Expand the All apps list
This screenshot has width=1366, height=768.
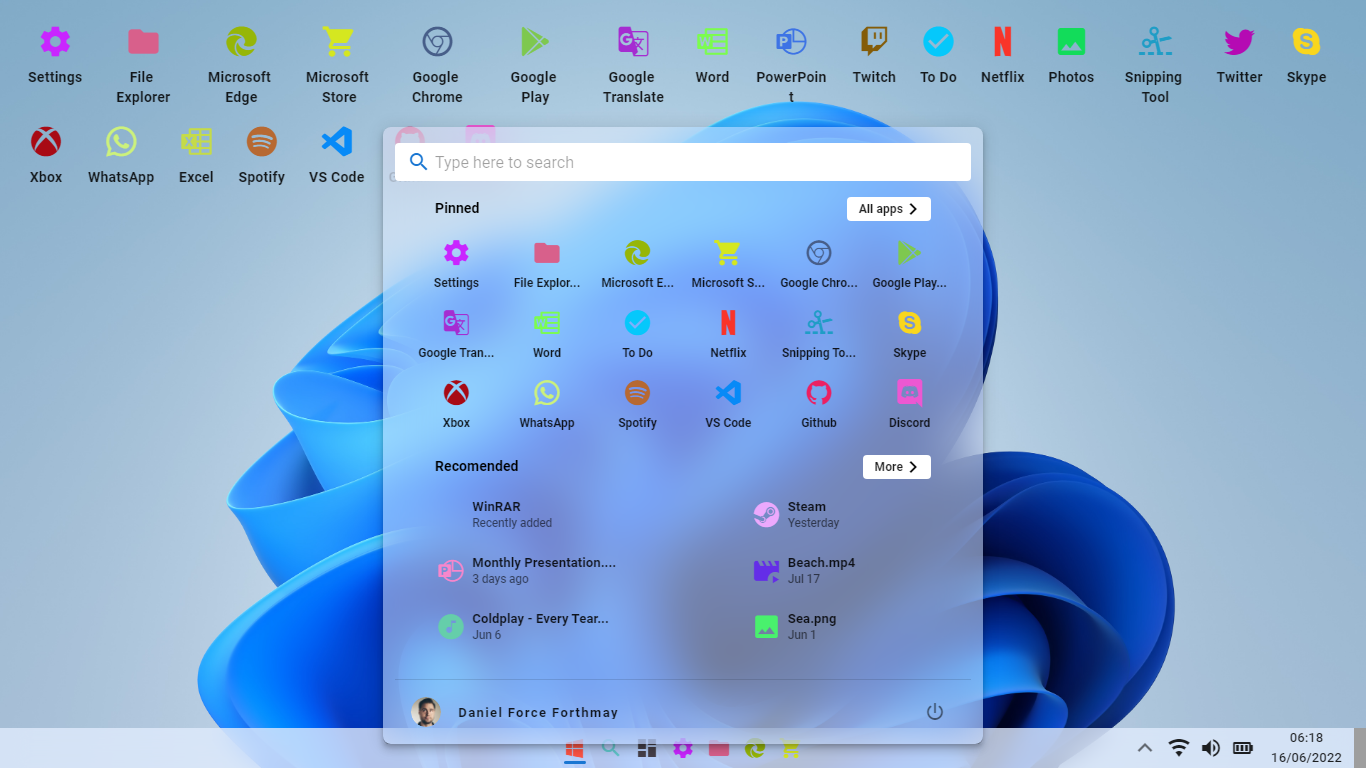889,209
